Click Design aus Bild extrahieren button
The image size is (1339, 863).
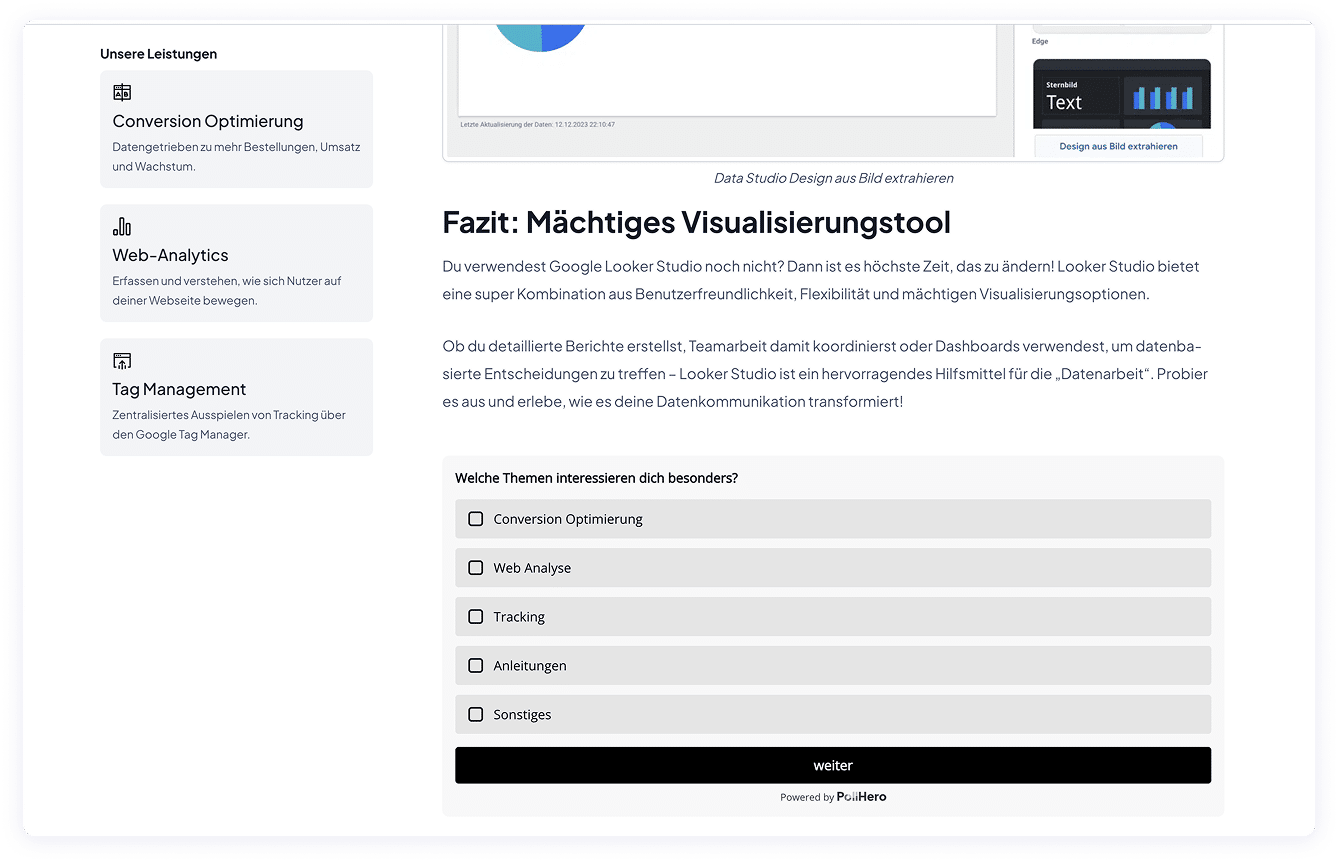[x=1118, y=146]
